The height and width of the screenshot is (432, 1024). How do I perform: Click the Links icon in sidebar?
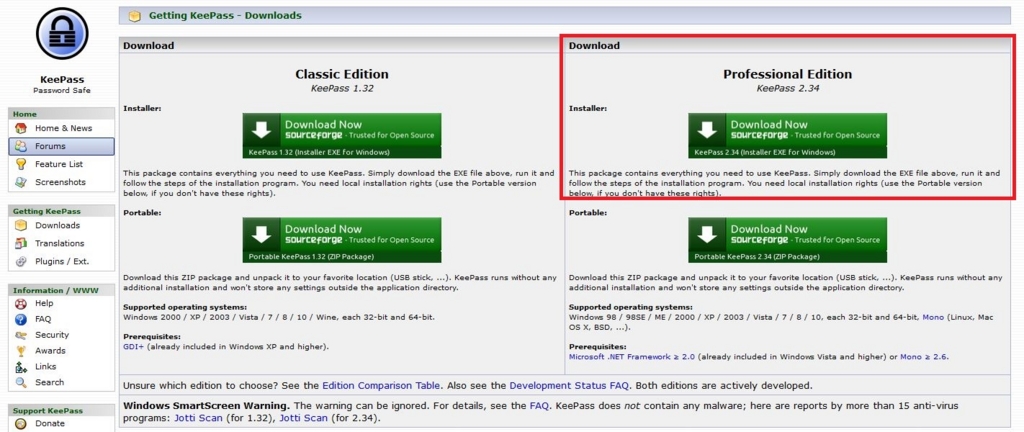[21, 367]
